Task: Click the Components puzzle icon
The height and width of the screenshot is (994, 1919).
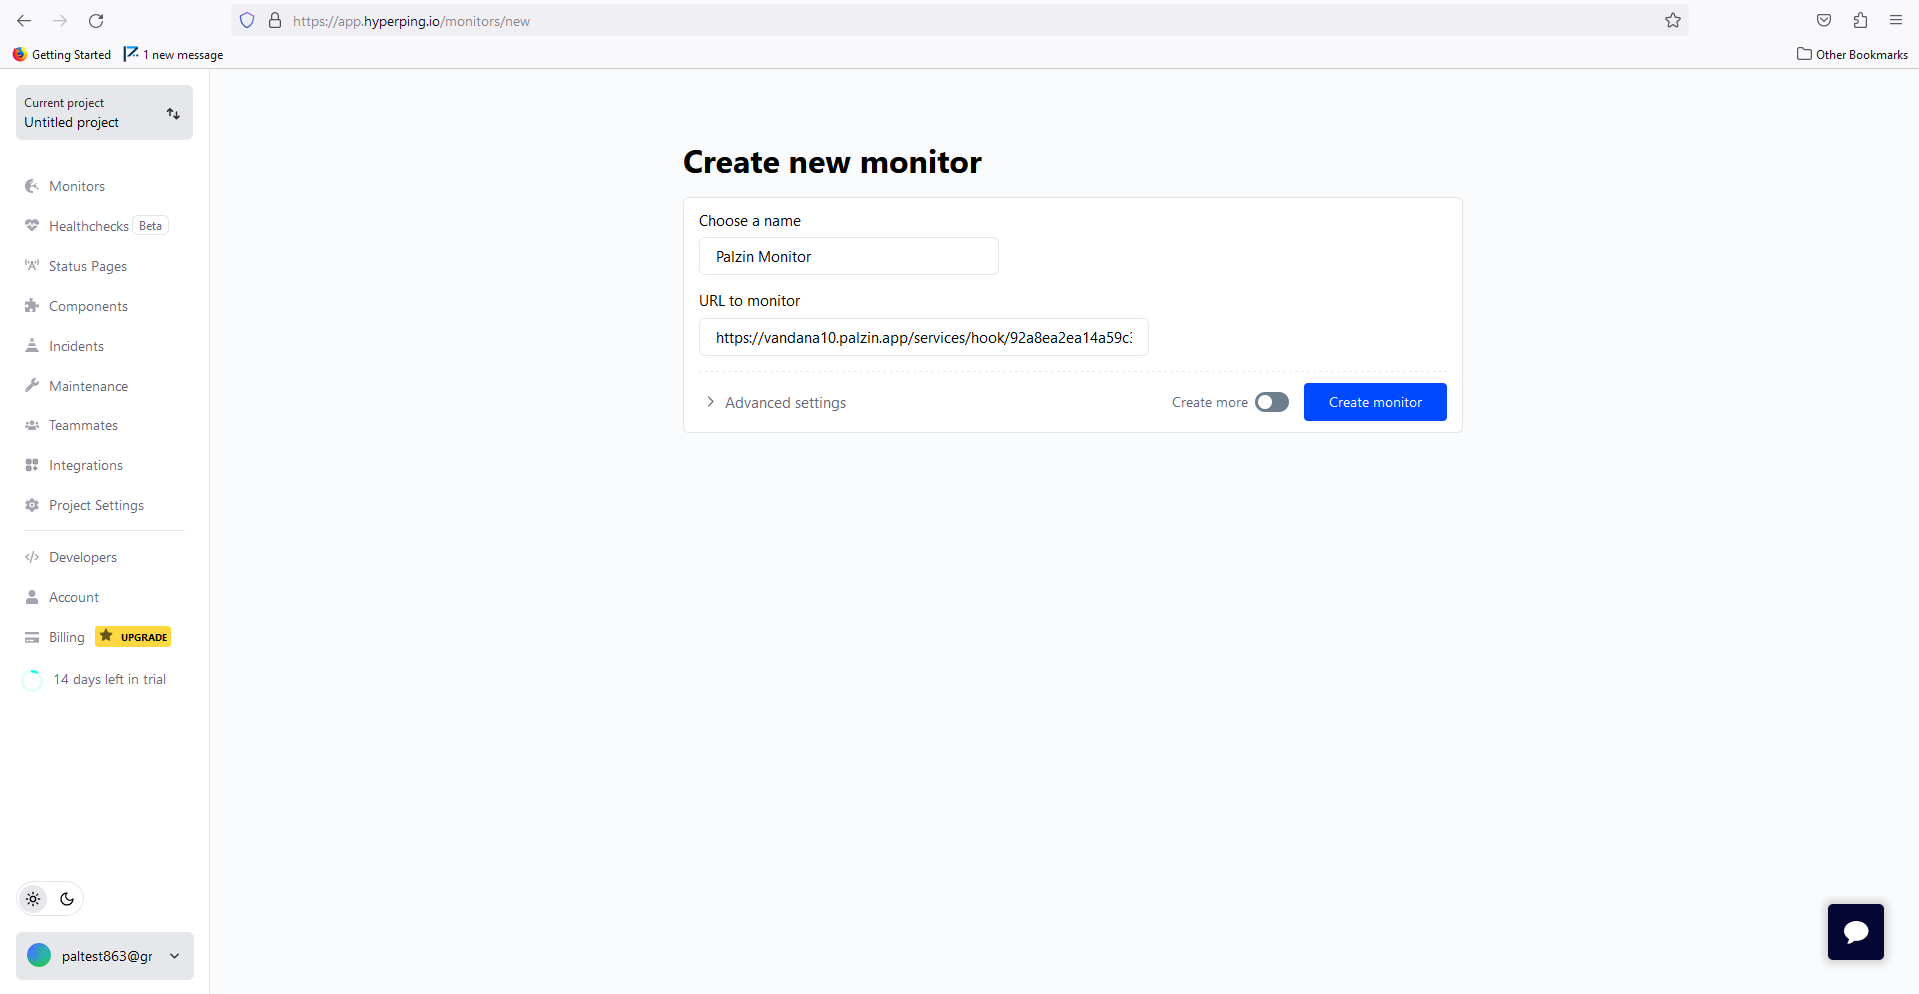Action: (x=32, y=306)
